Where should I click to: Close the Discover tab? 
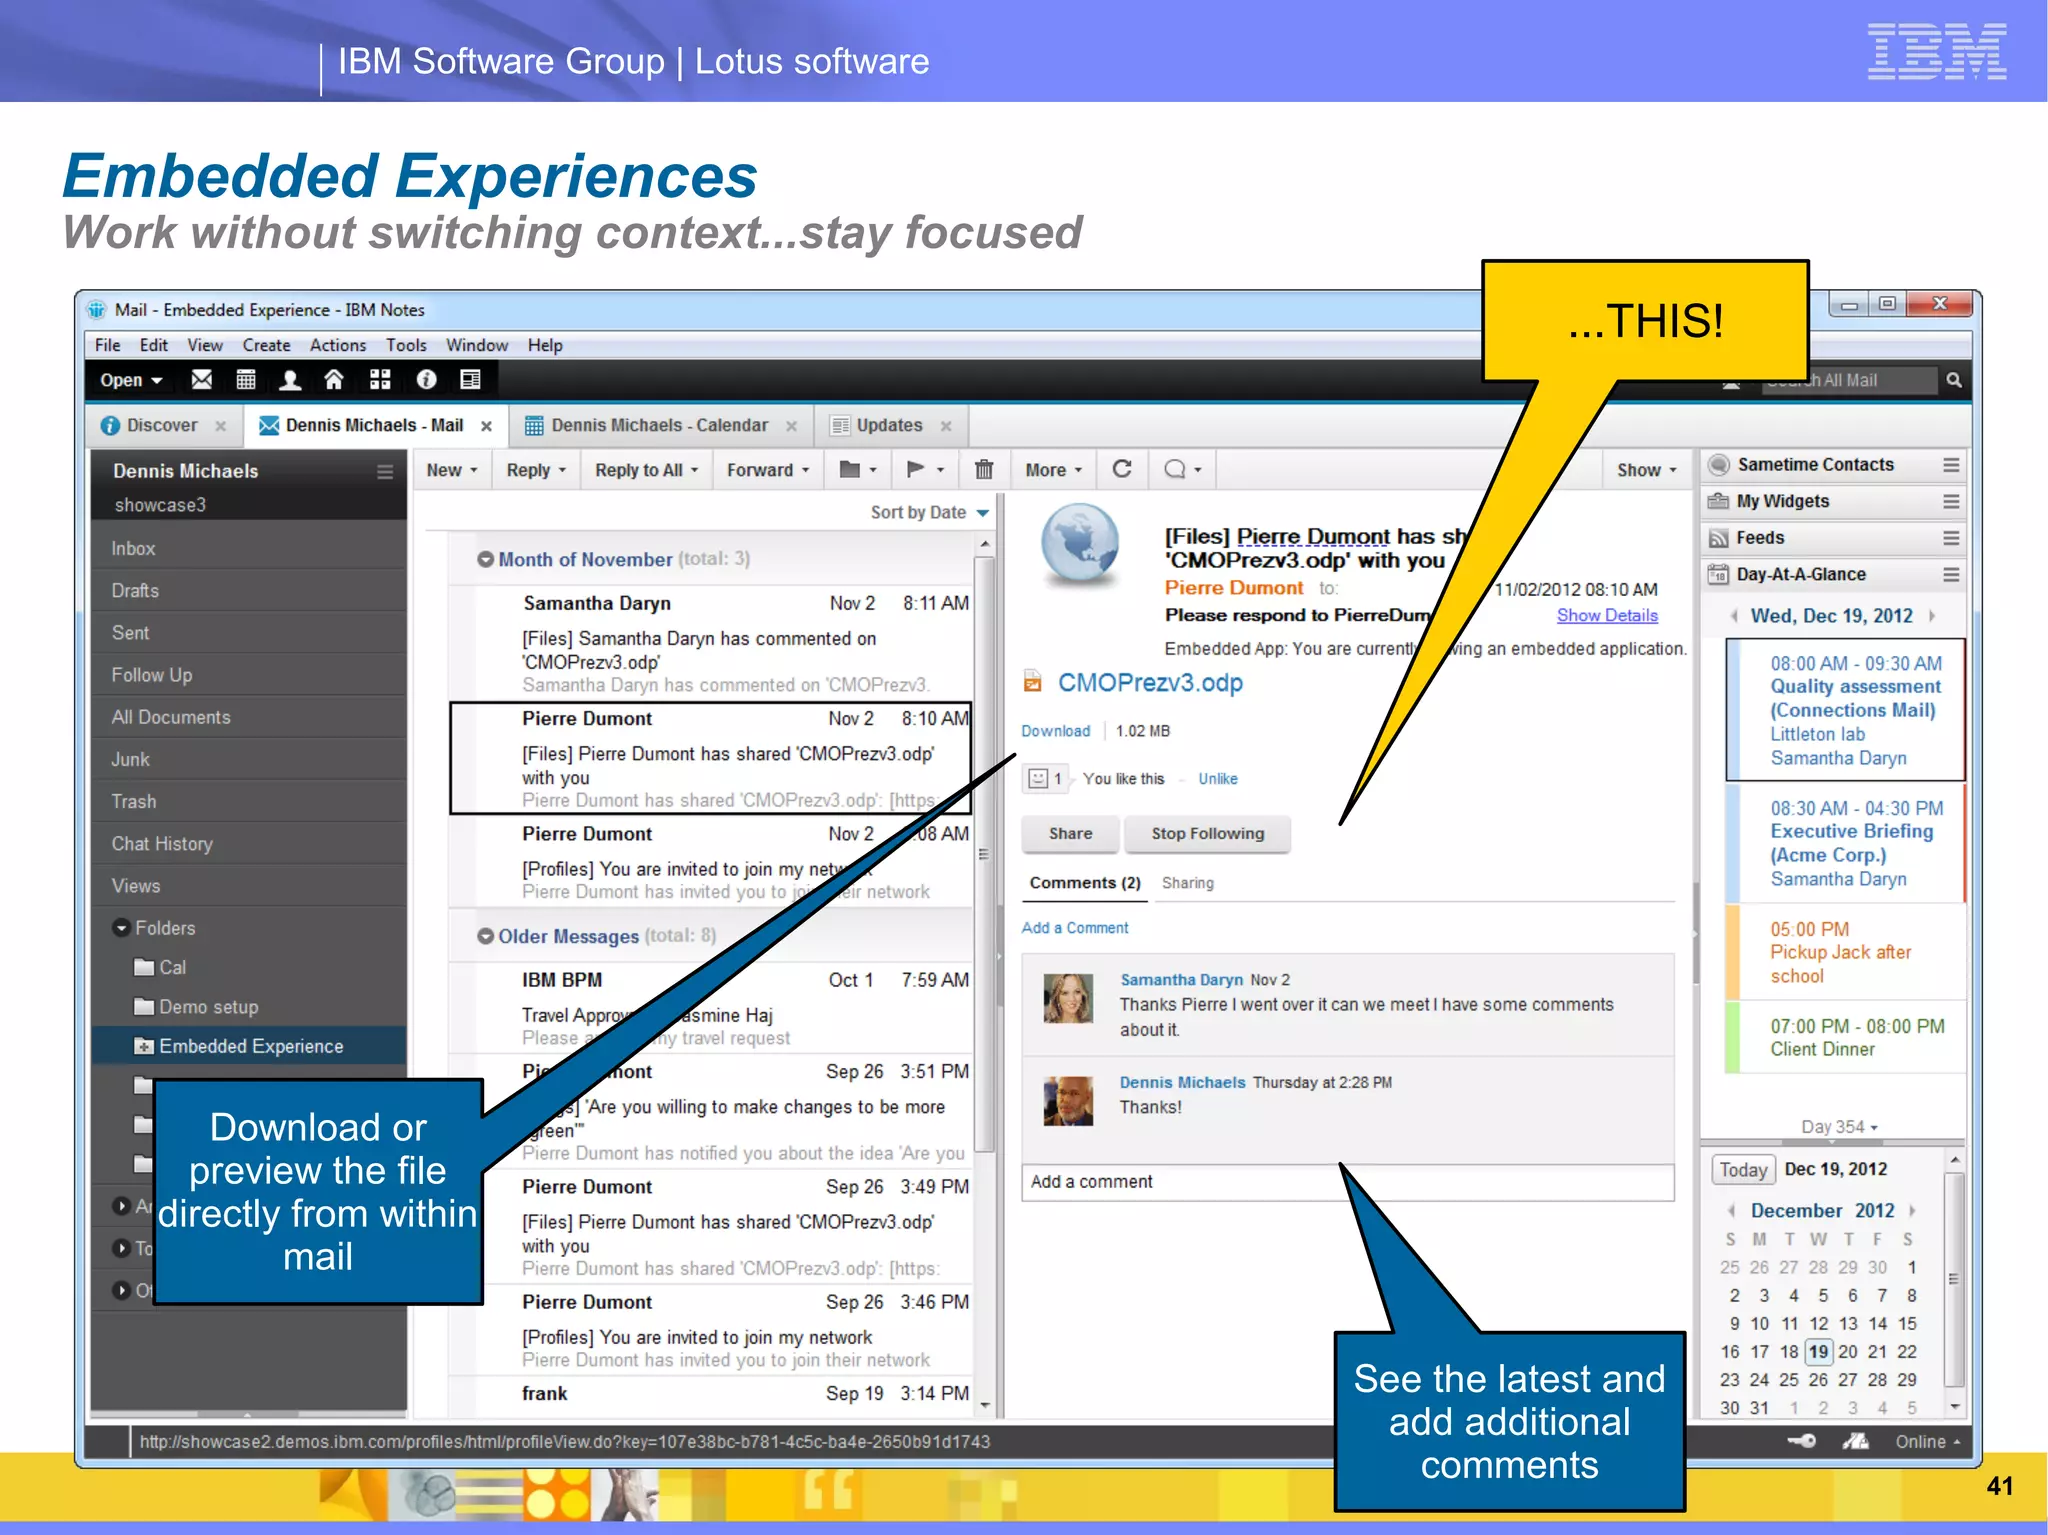221,426
